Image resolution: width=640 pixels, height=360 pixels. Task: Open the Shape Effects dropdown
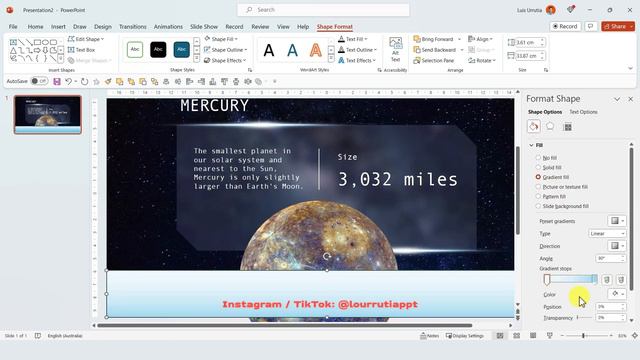(225, 60)
